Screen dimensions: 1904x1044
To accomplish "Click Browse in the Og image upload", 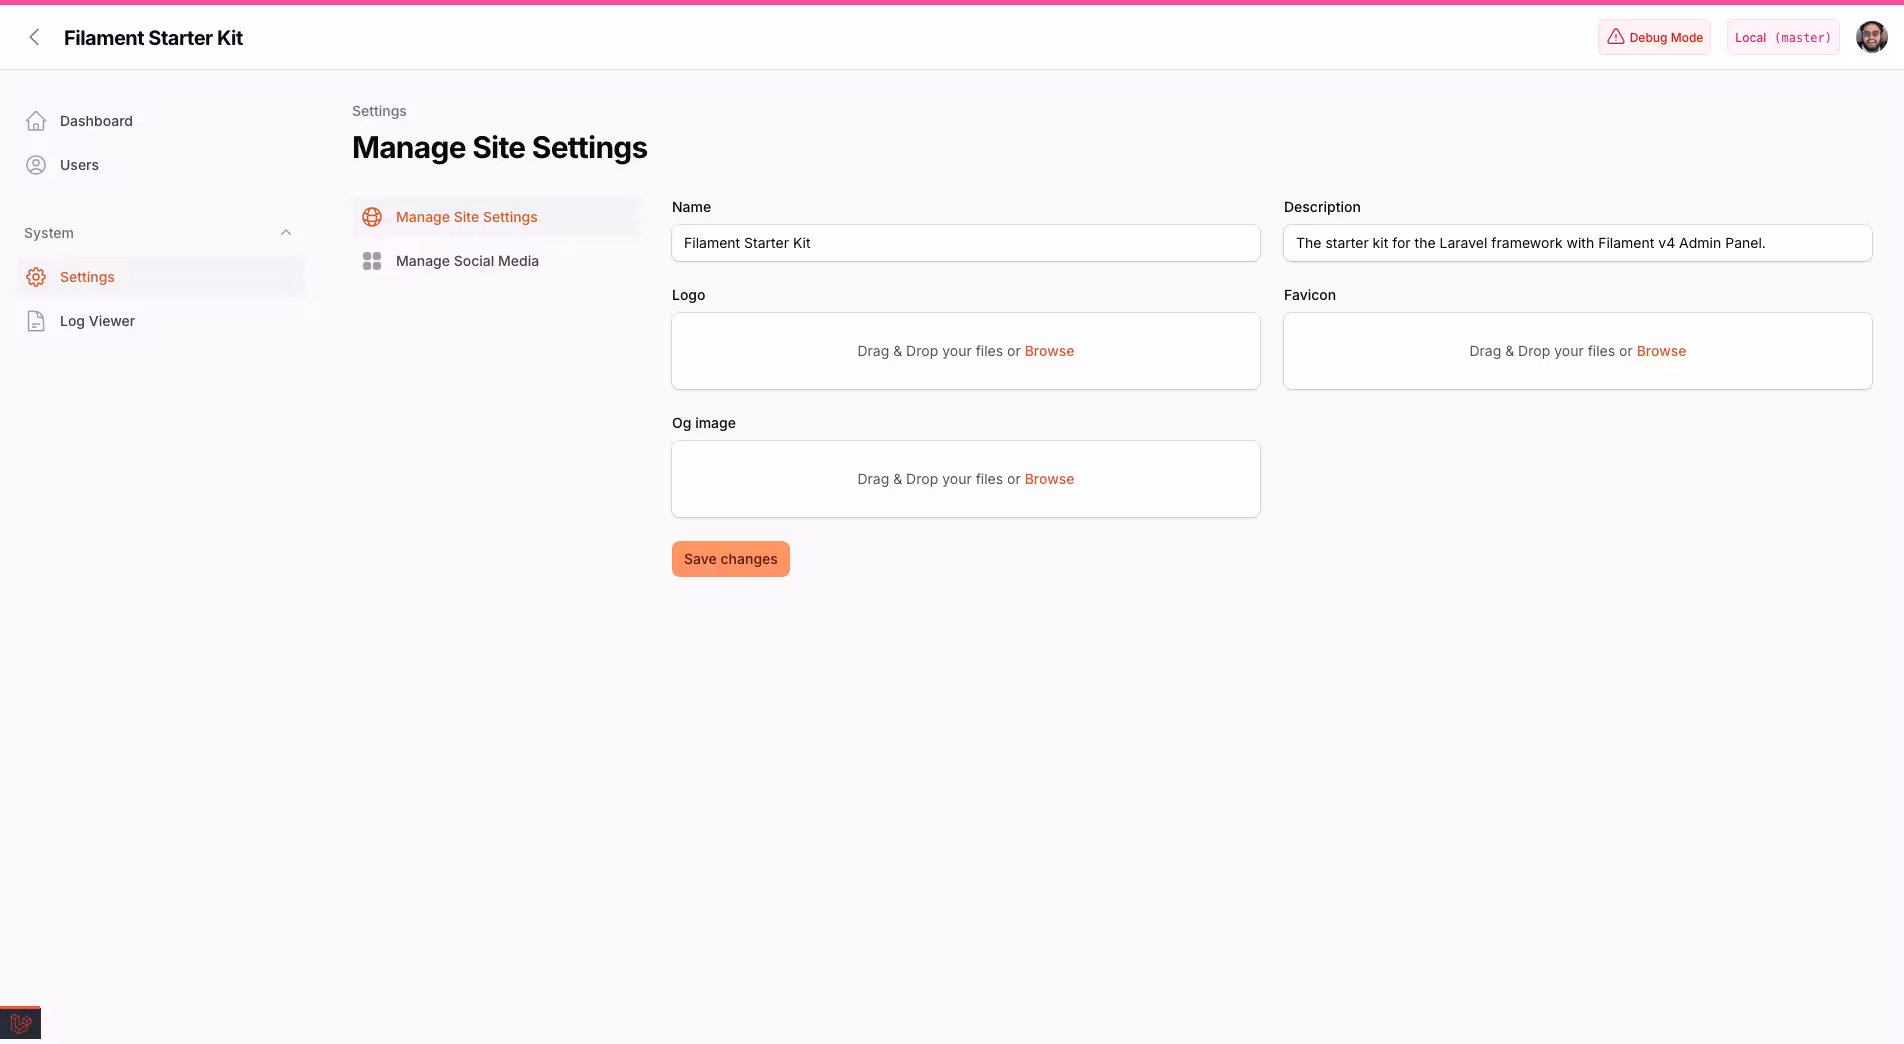I will pyautogui.click(x=1049, y=479).
